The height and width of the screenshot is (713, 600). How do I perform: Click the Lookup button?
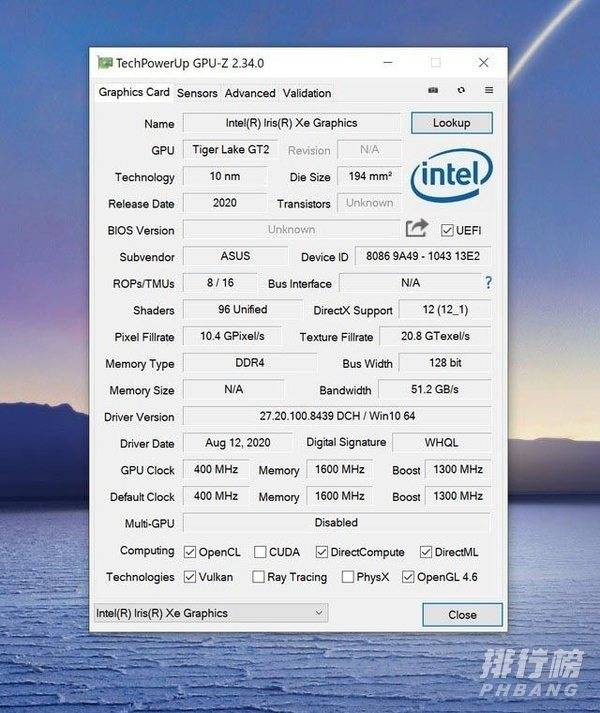(x=452, y=123)
